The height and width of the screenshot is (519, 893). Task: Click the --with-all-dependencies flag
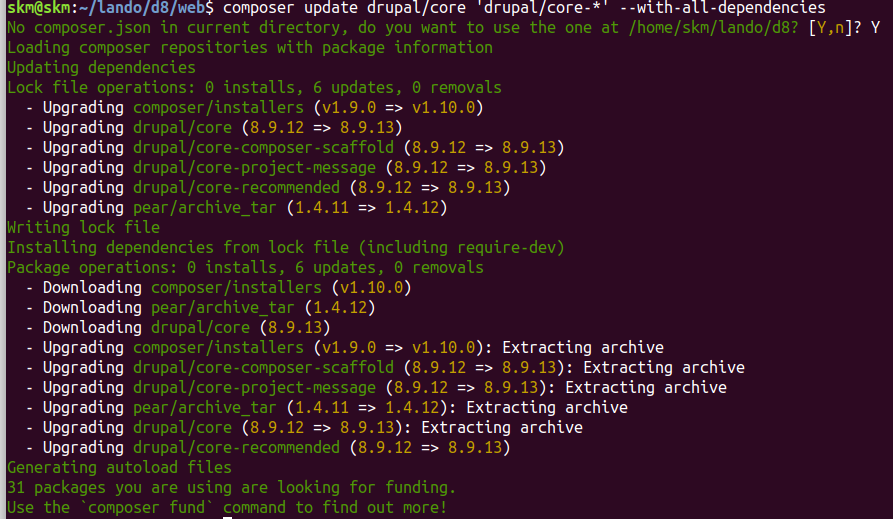click(722, 8)
